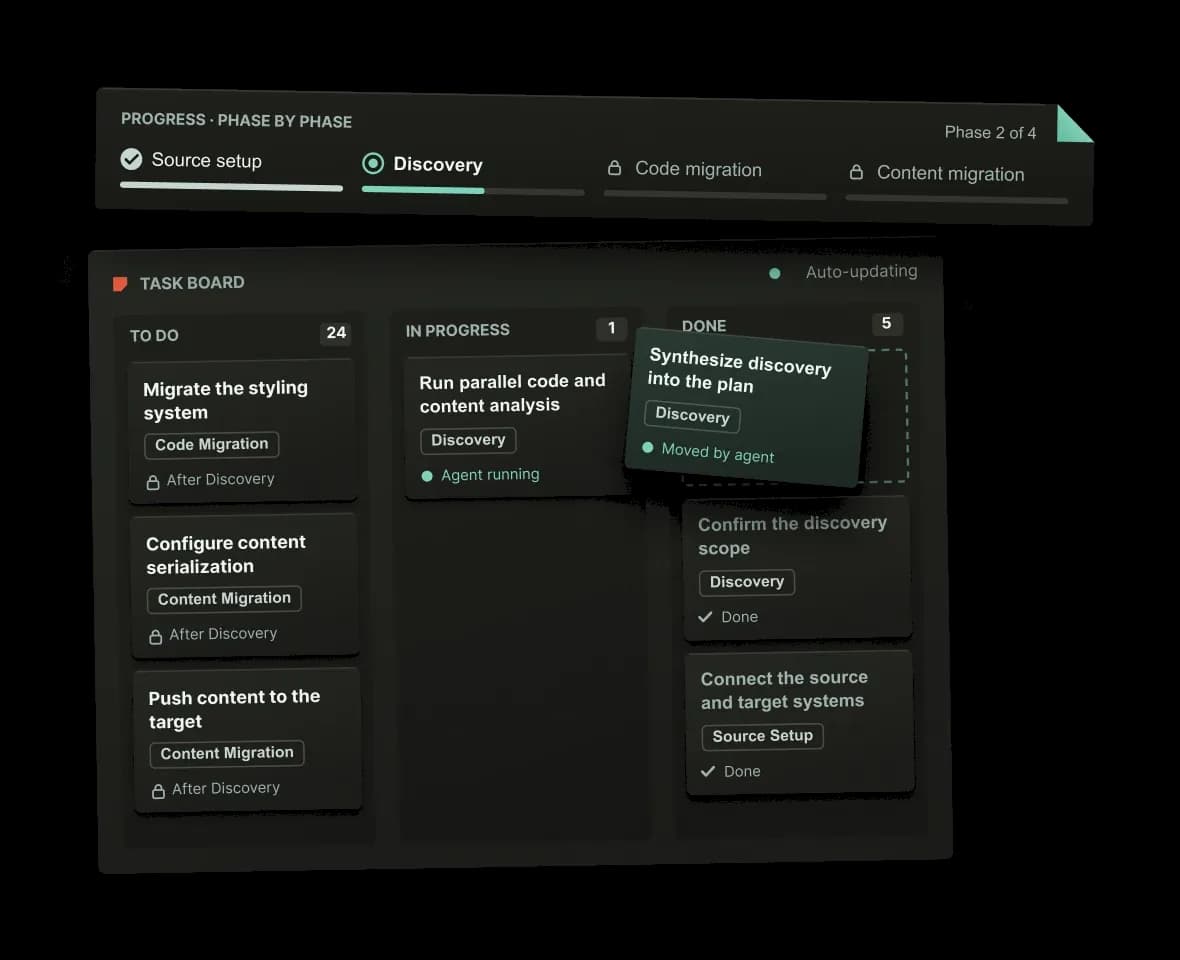The height and width of the screenshot is (960, 1180).
Task: Click Discovery tag on Run parallel code card
Action: (468, 440)
